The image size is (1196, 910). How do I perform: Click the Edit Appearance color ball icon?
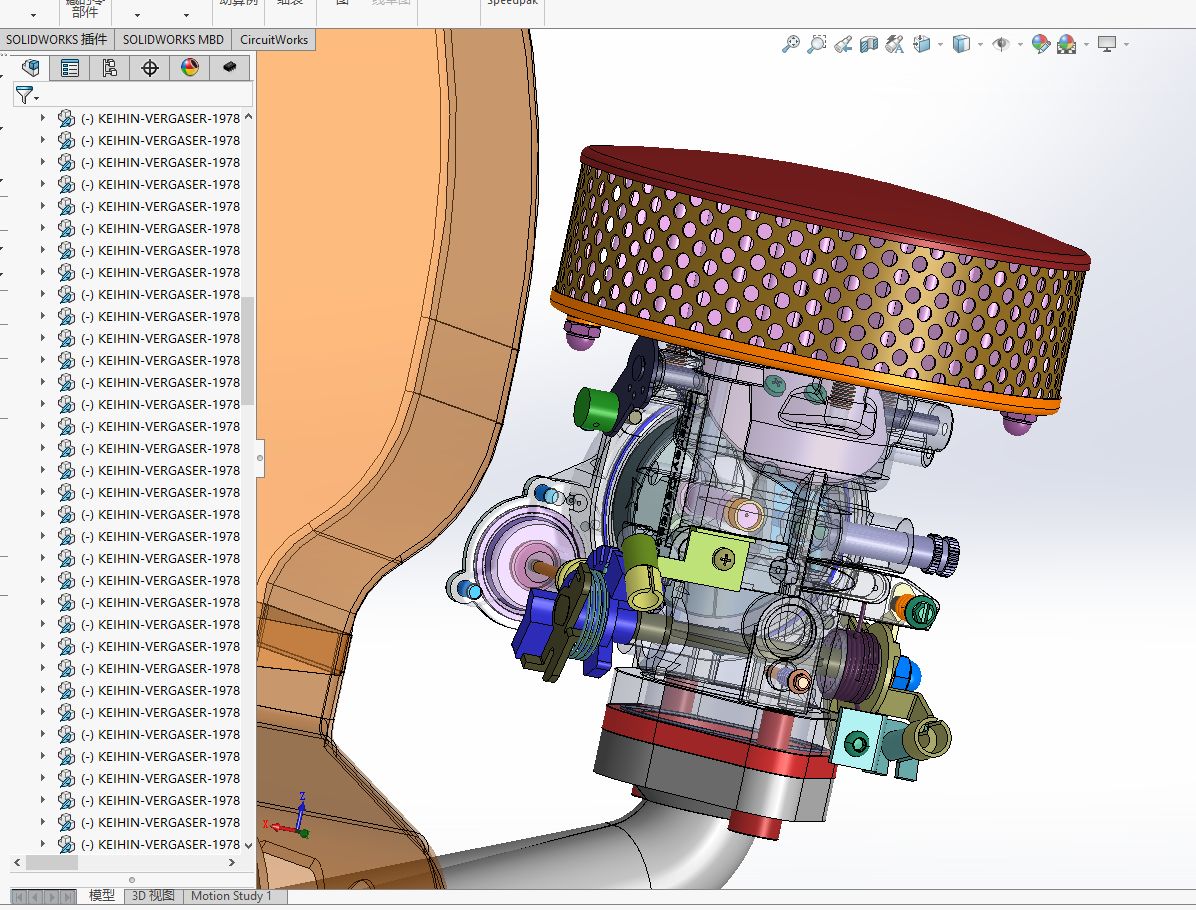click(x=1041, y=44)
